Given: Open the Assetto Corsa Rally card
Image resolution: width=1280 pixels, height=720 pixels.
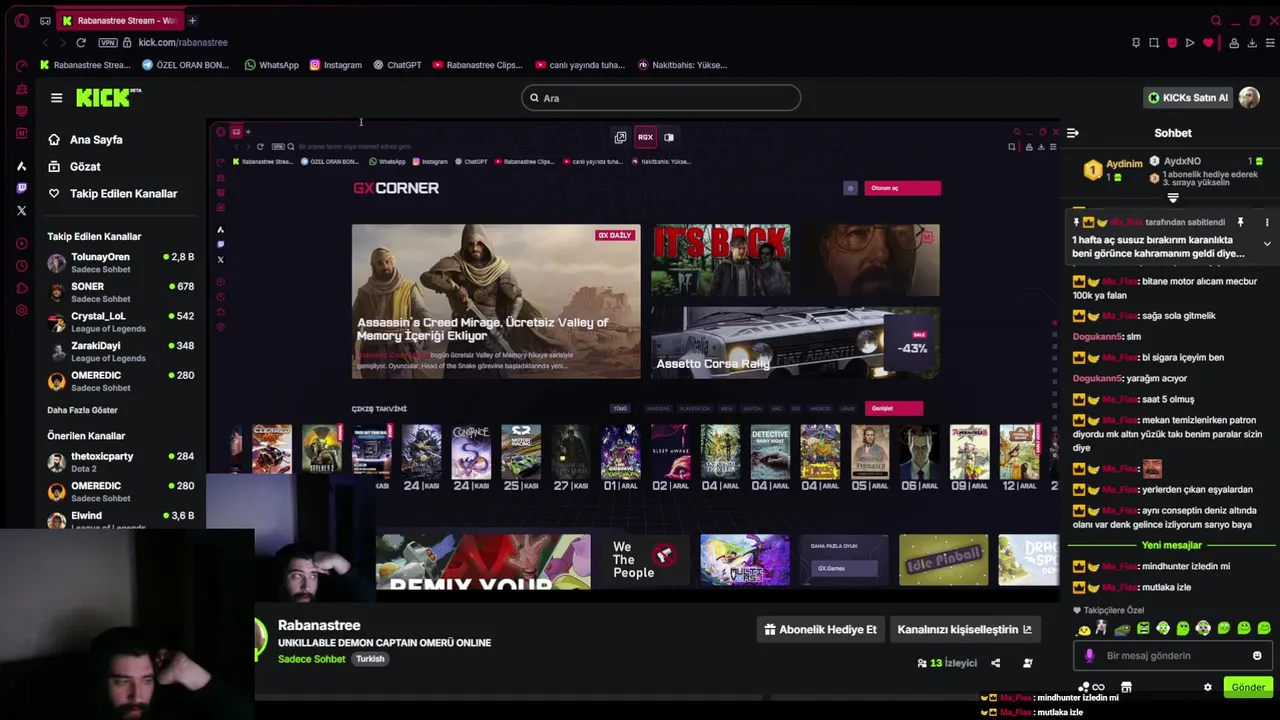Looking at the screenshot, I should click(x=795, y=342).
